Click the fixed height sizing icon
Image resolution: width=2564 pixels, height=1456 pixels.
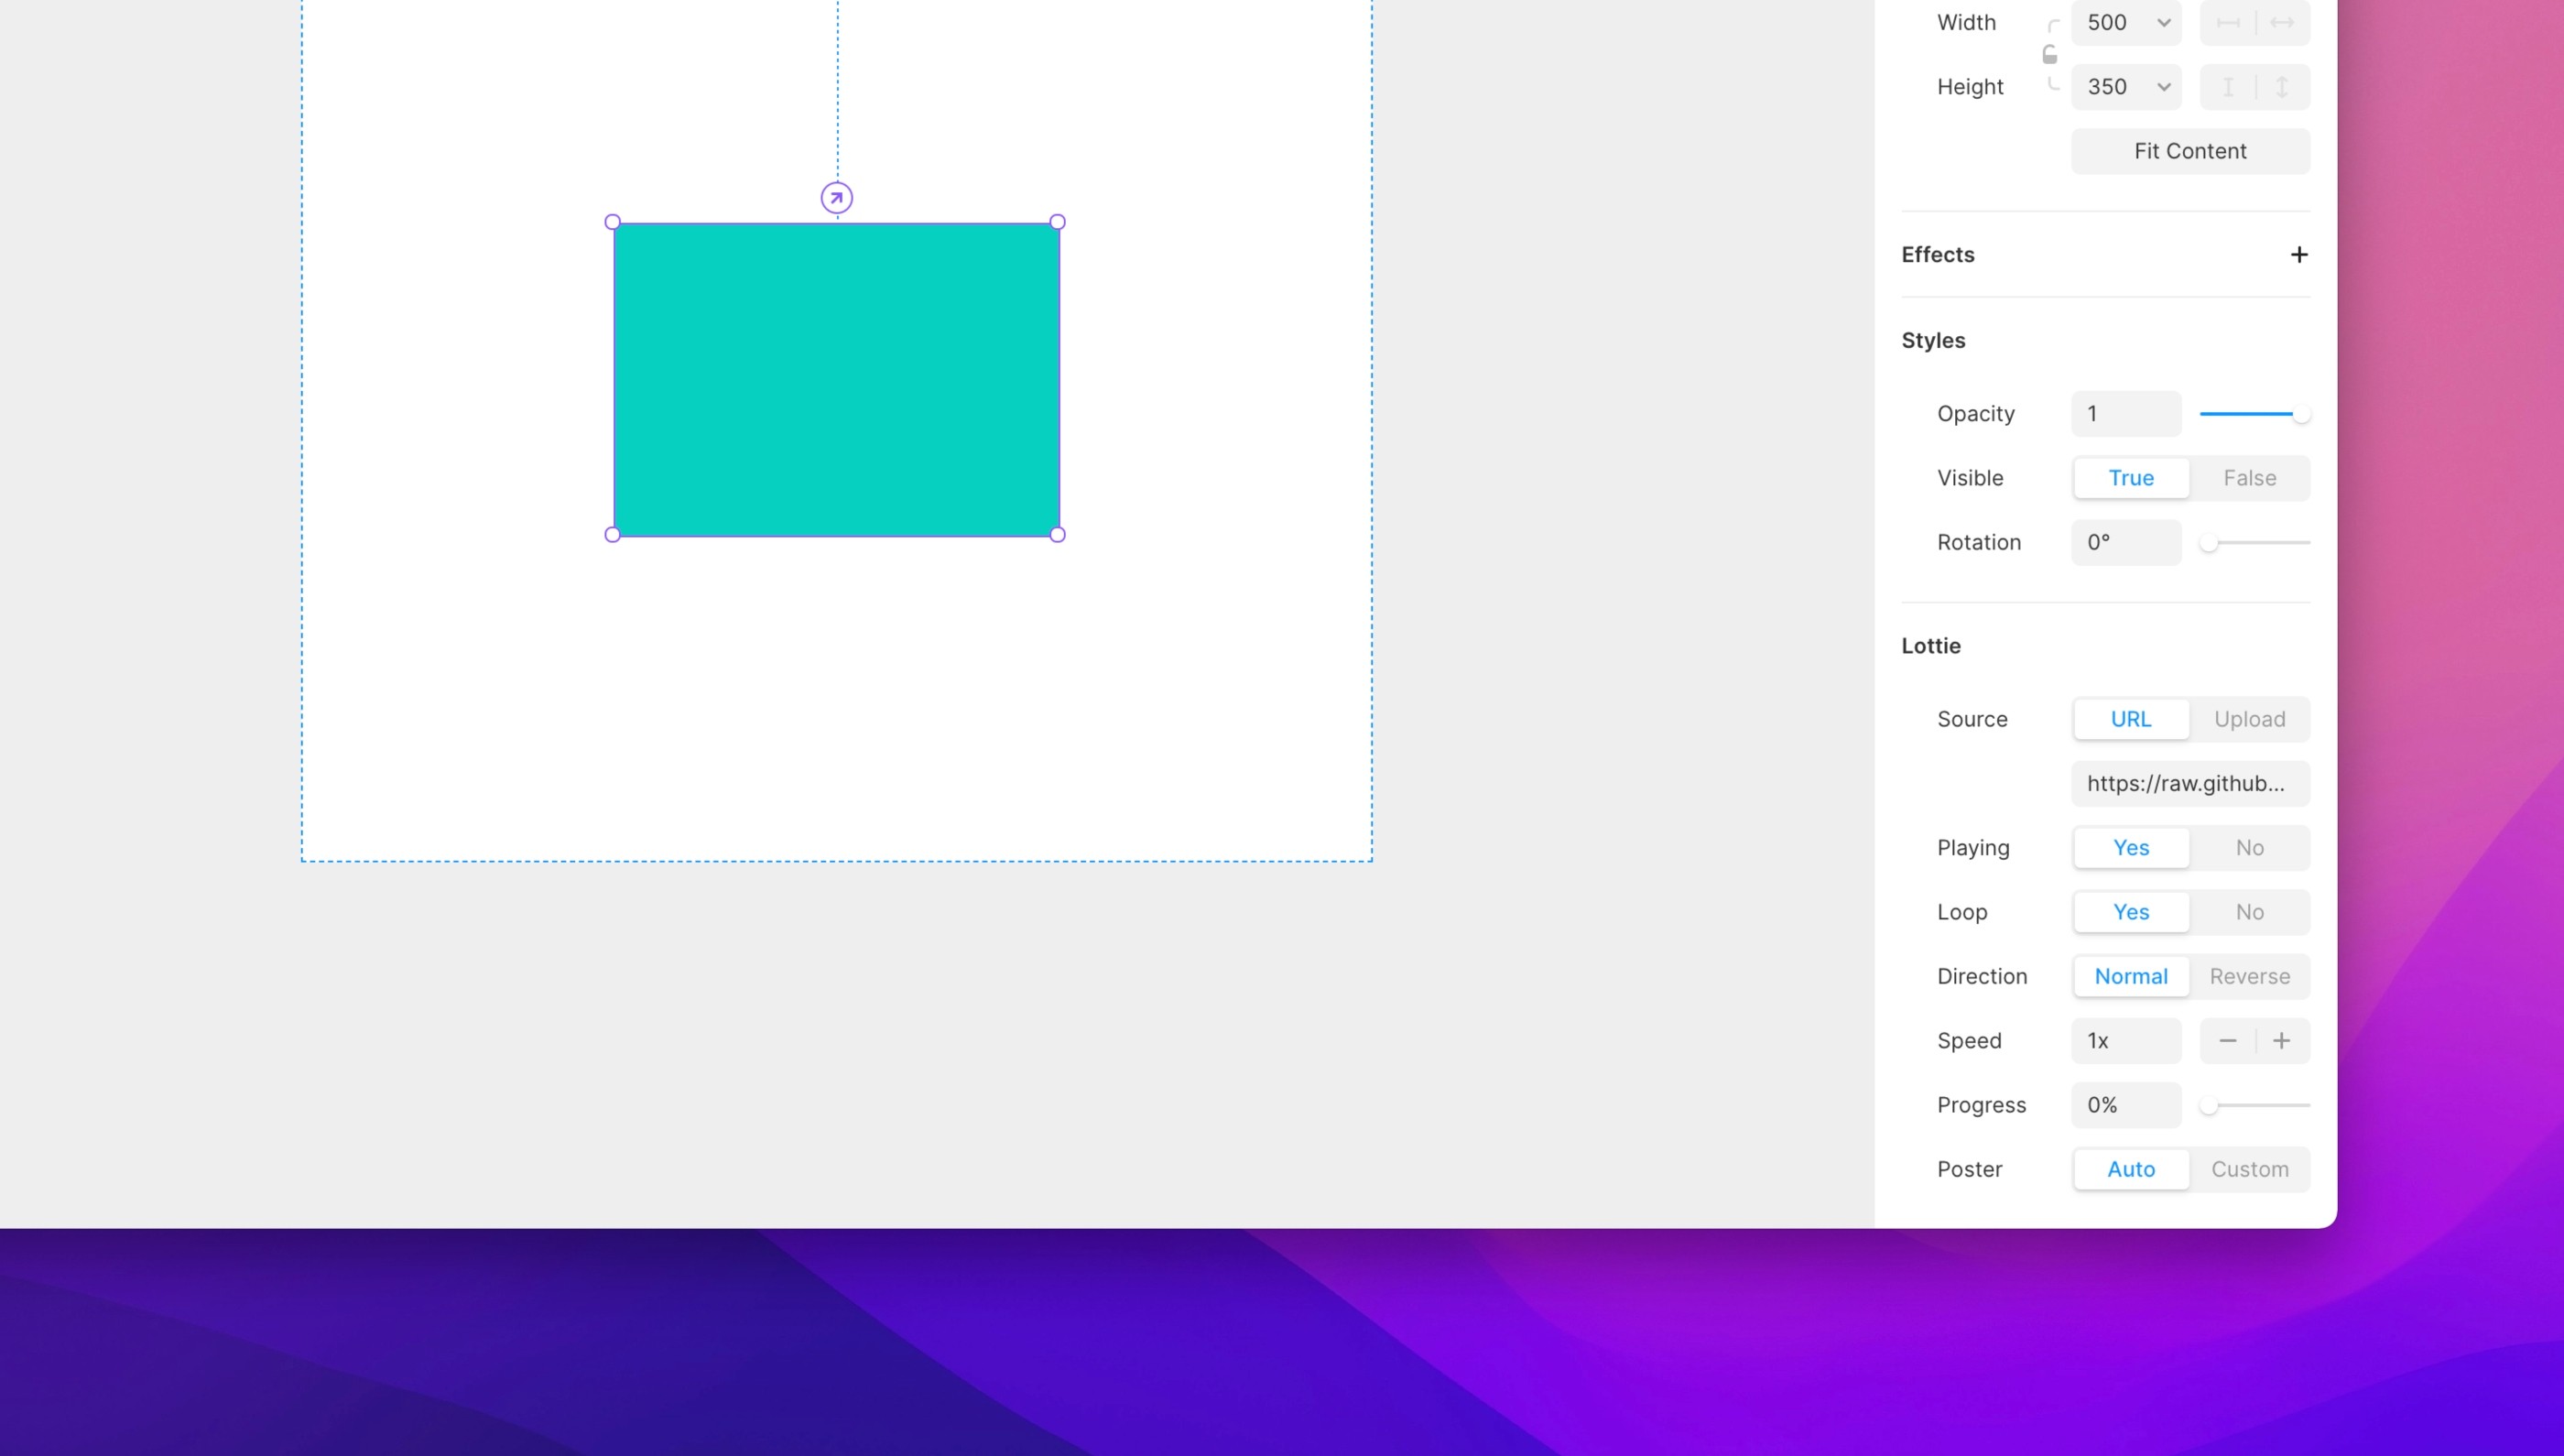[2228, 87]
